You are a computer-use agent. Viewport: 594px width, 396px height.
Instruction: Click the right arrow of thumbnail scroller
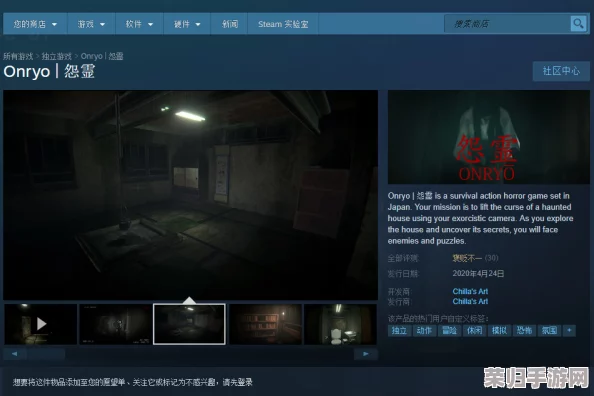366,354
